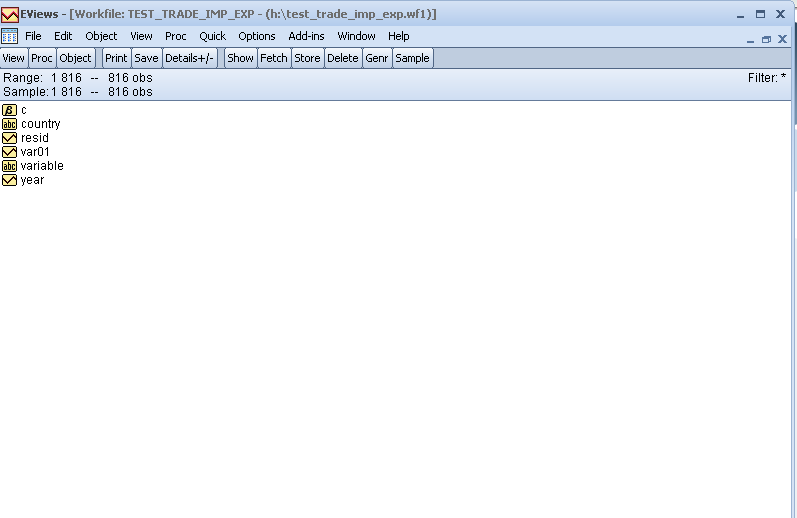Click the Sample toolbar button

[x=412, y=58]
